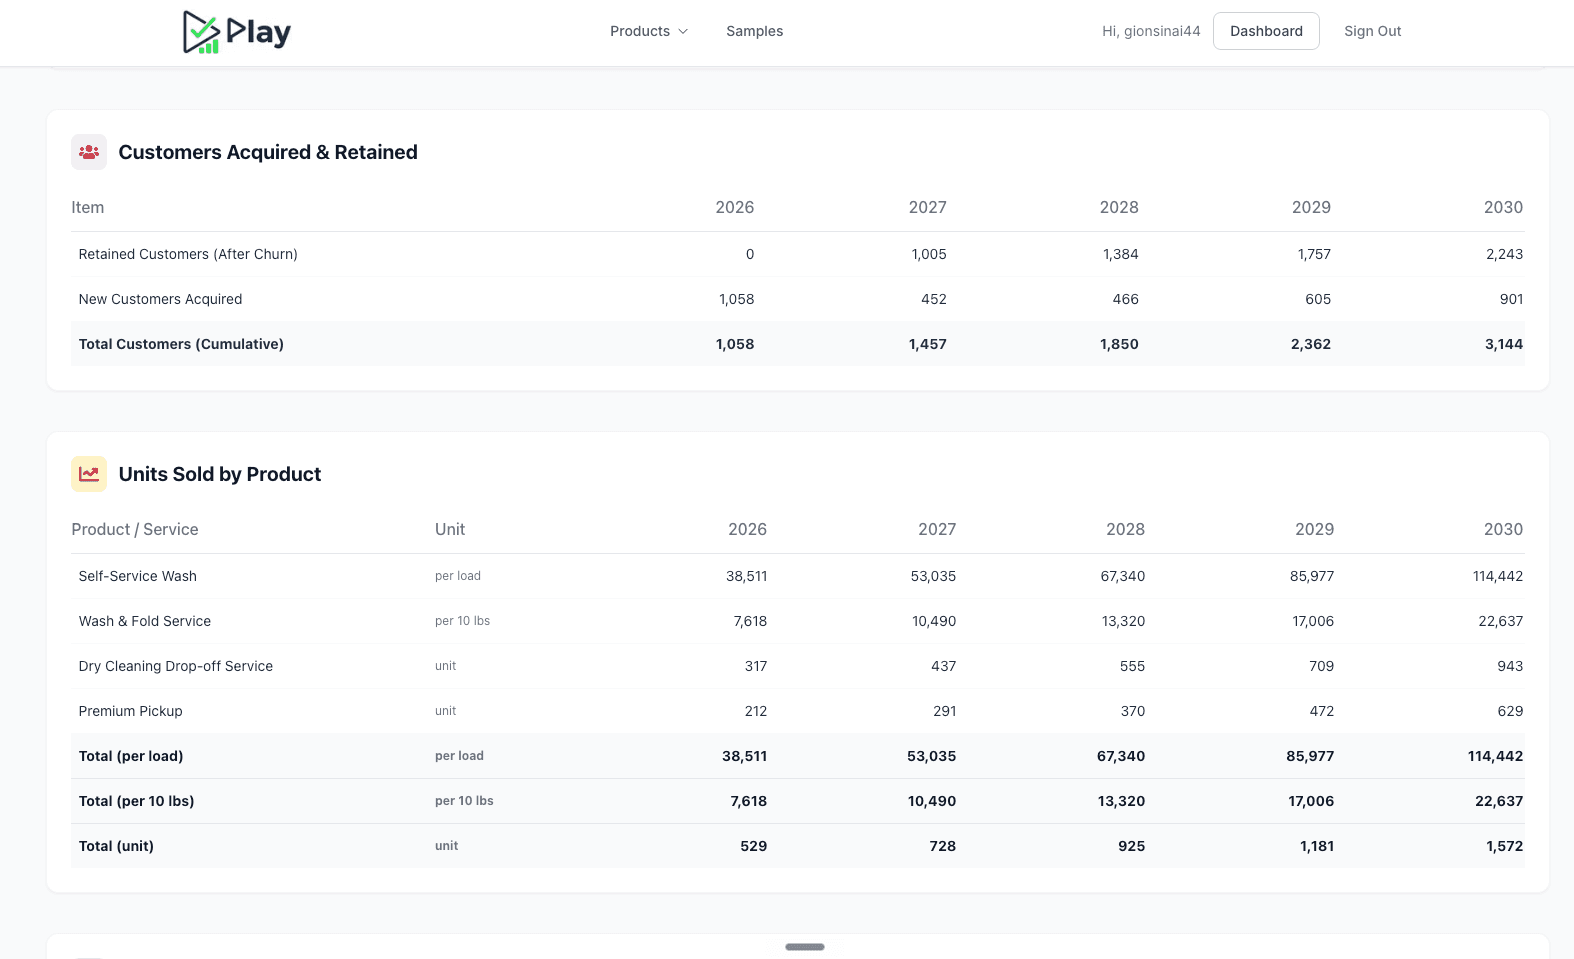The height and width of the screenshot is (959, 1574).
Task: Click the Wash & Fold Service row
Action: point(798,621)
